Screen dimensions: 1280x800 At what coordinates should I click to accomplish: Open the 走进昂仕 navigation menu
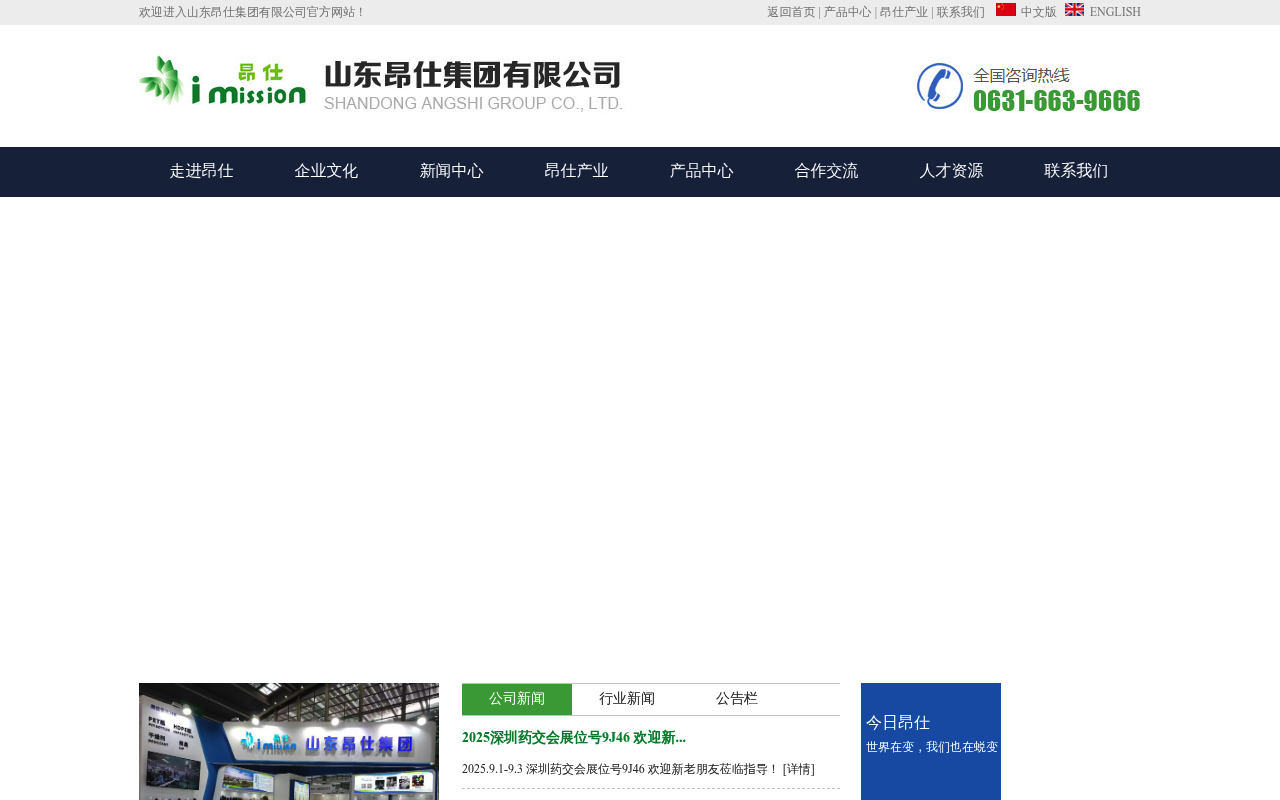tap(201, 171)
